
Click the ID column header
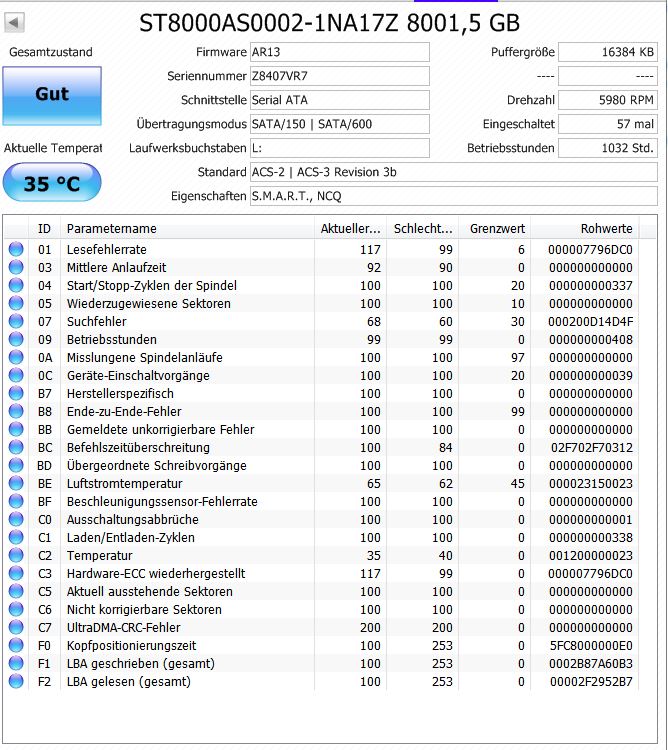tap(44, 229)
